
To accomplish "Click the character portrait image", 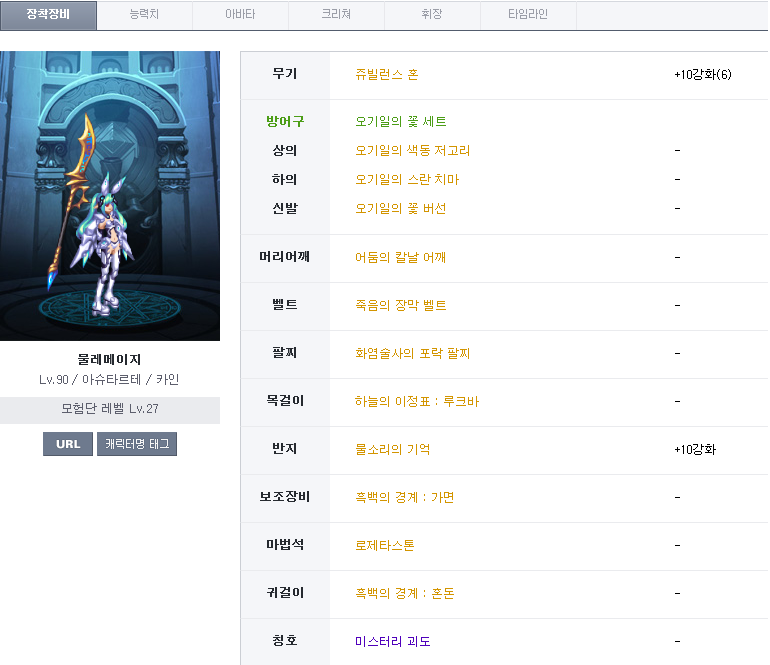I will tap(110, 196).
